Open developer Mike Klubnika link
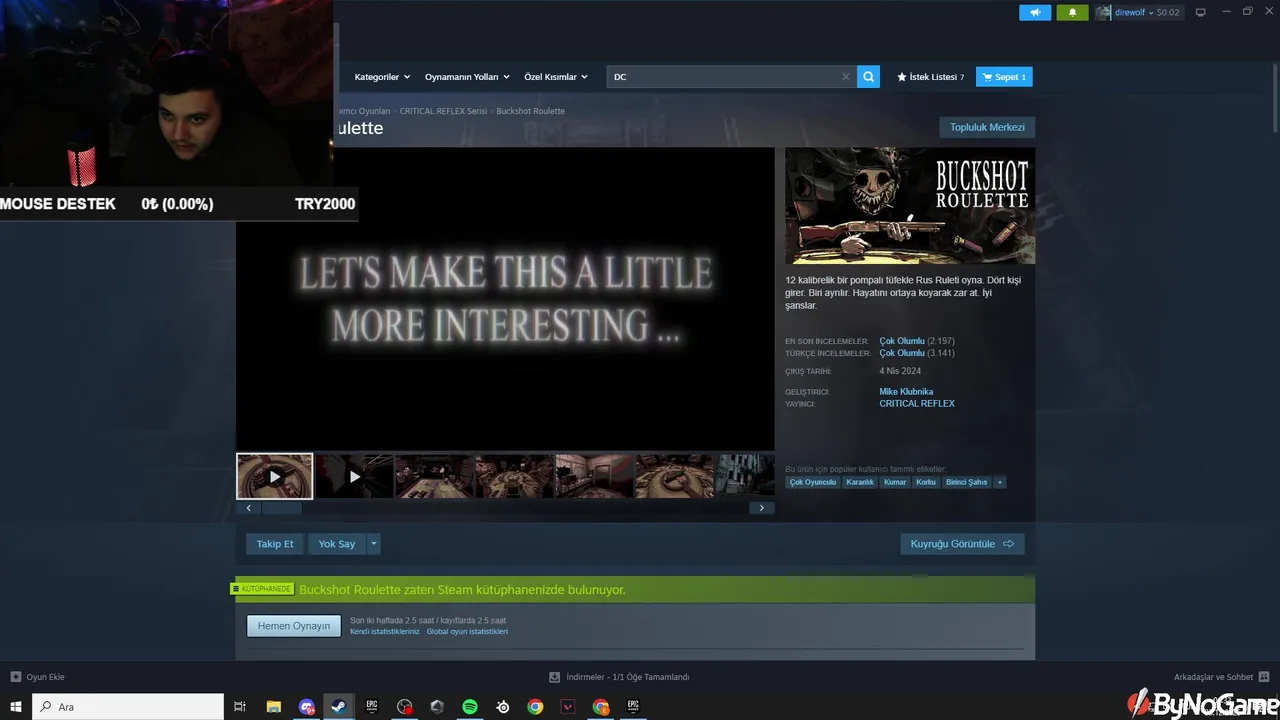 click(906, 392)
